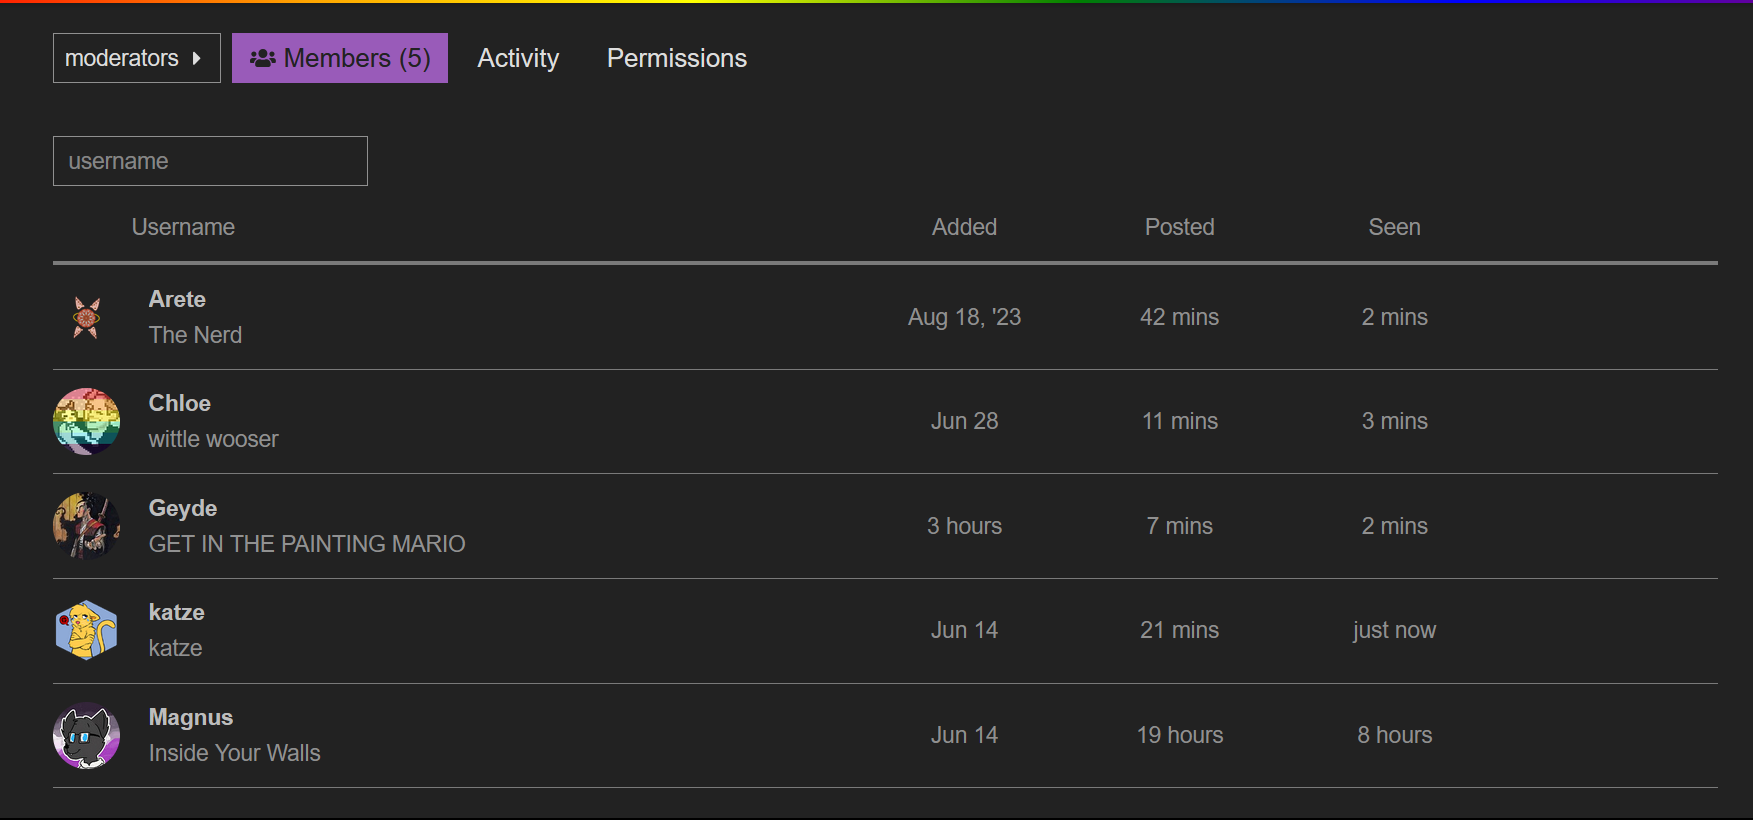Open katze's hexagon avatar
The height and width of the screenshot is (820, 1753).
tap(87, 630)
